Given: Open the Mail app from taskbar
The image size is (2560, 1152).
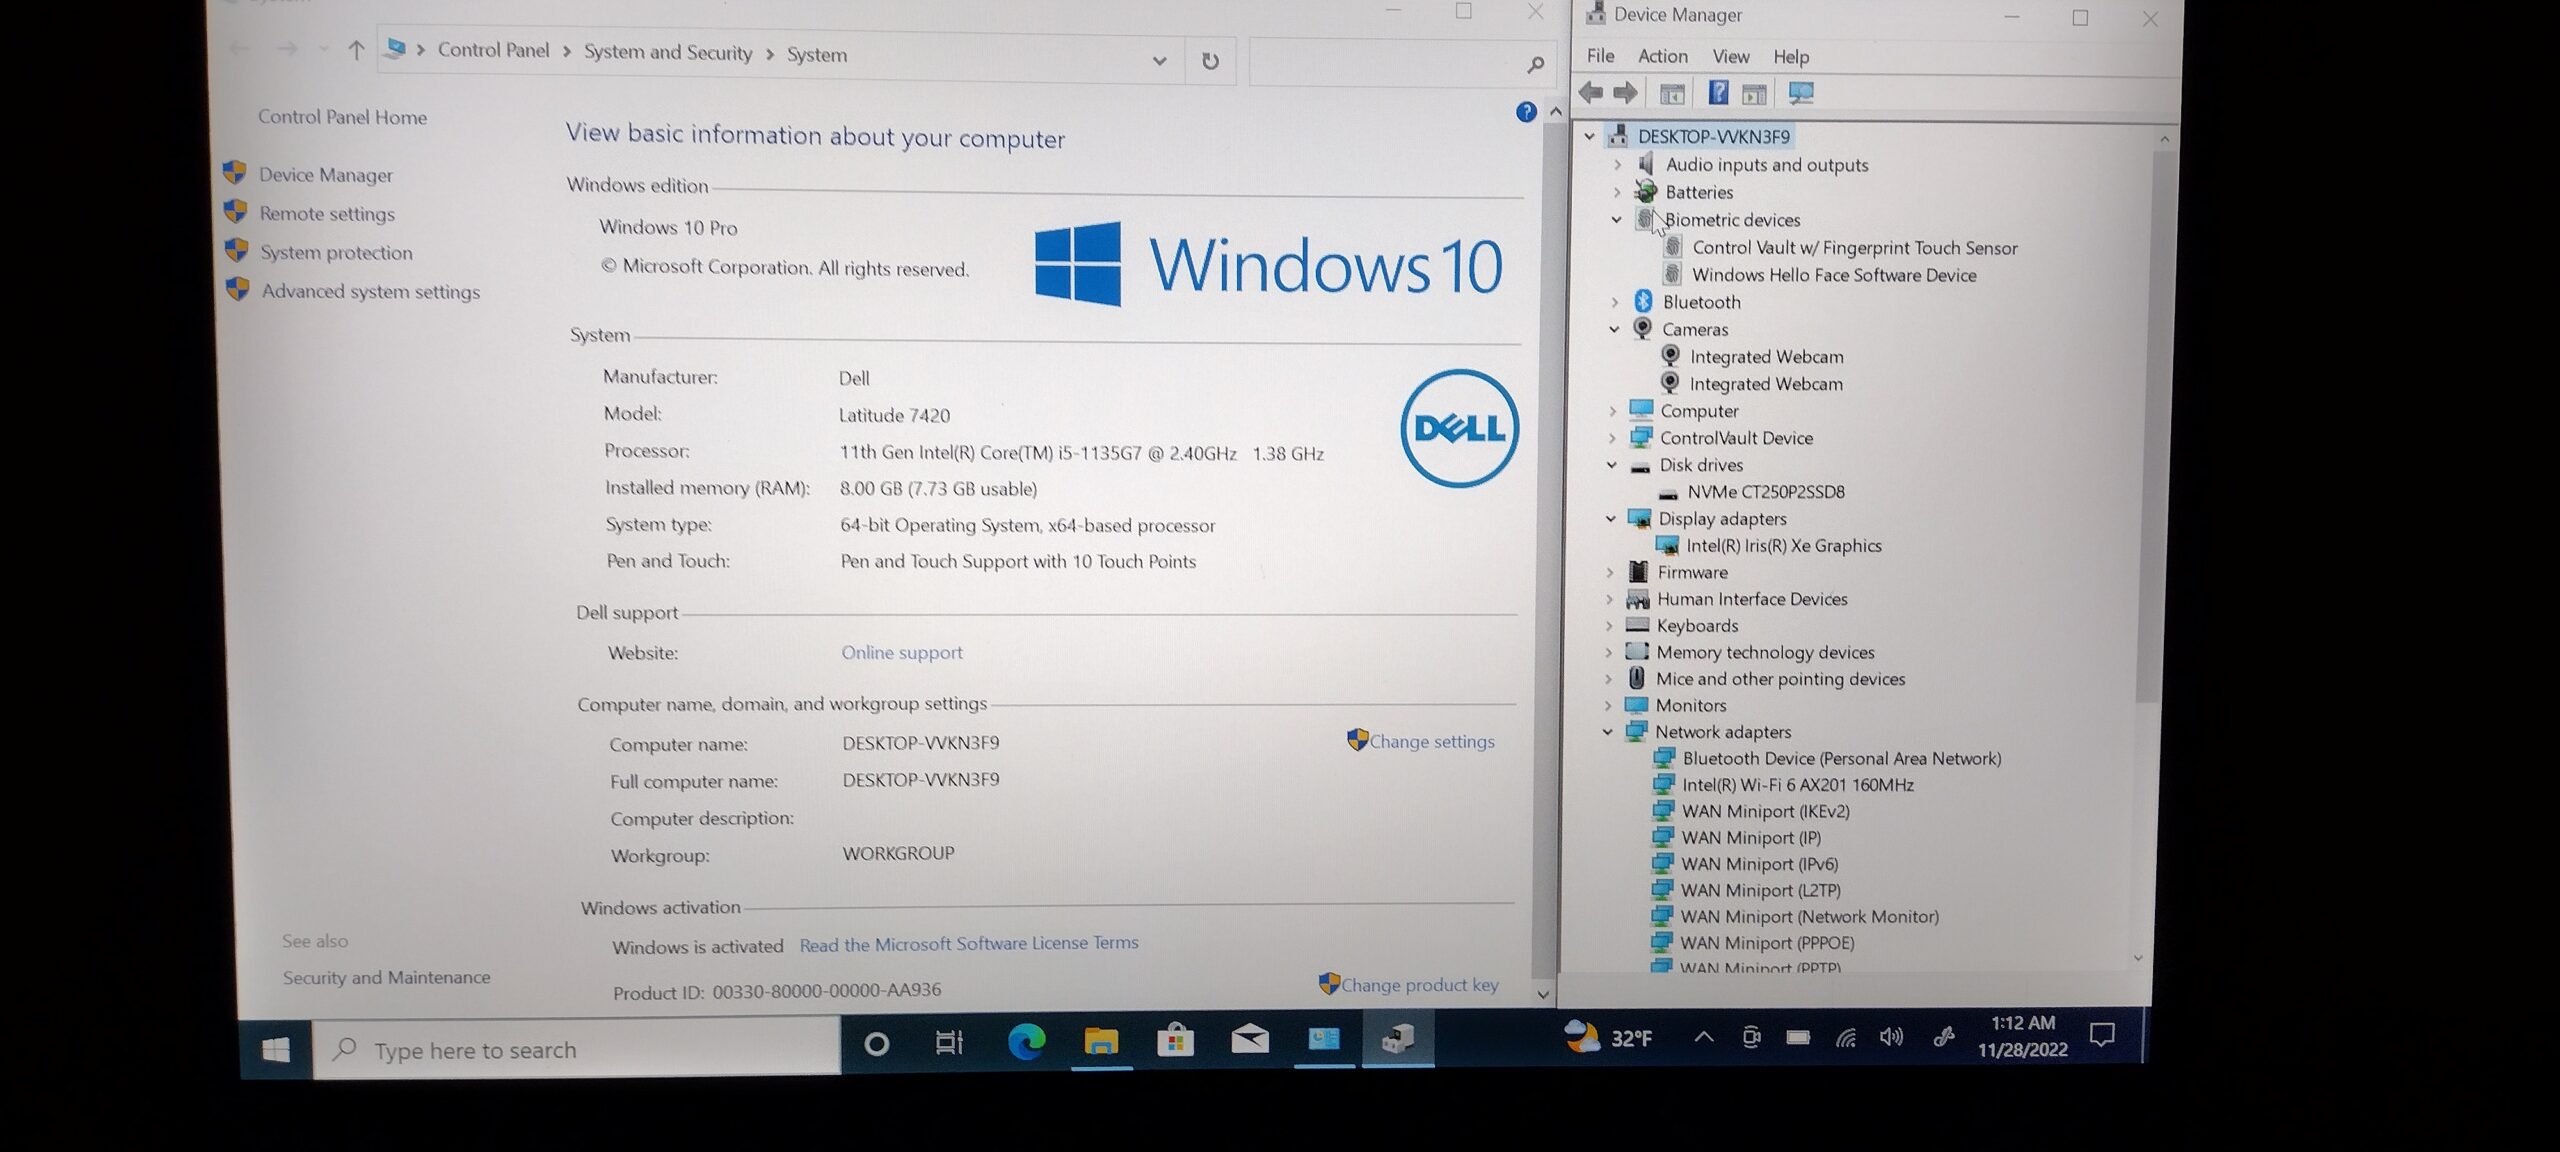Looking at the screenshot, I should [x=1249, y=1039].
